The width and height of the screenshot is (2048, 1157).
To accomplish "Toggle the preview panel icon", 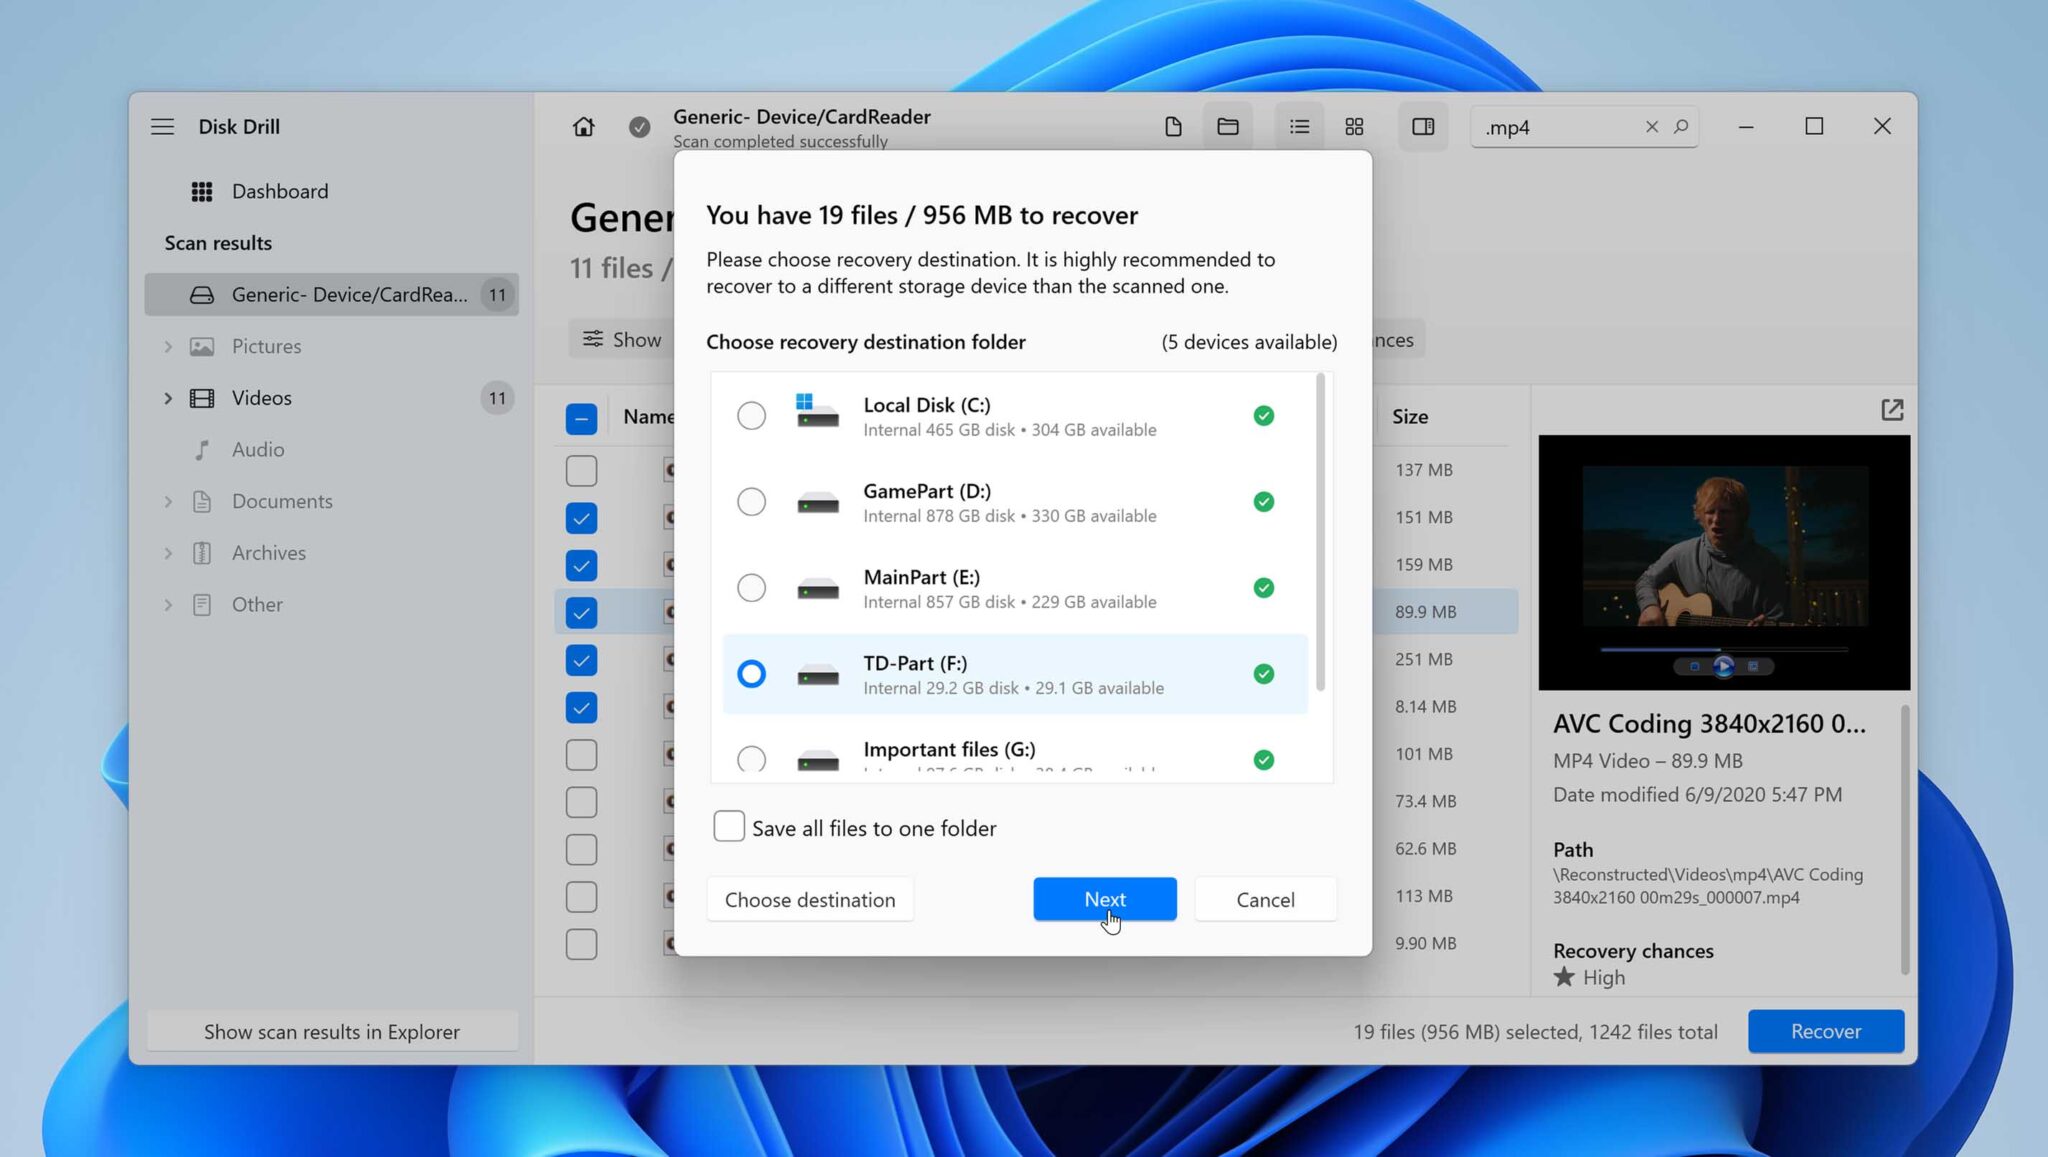I will pos(1421,126).
